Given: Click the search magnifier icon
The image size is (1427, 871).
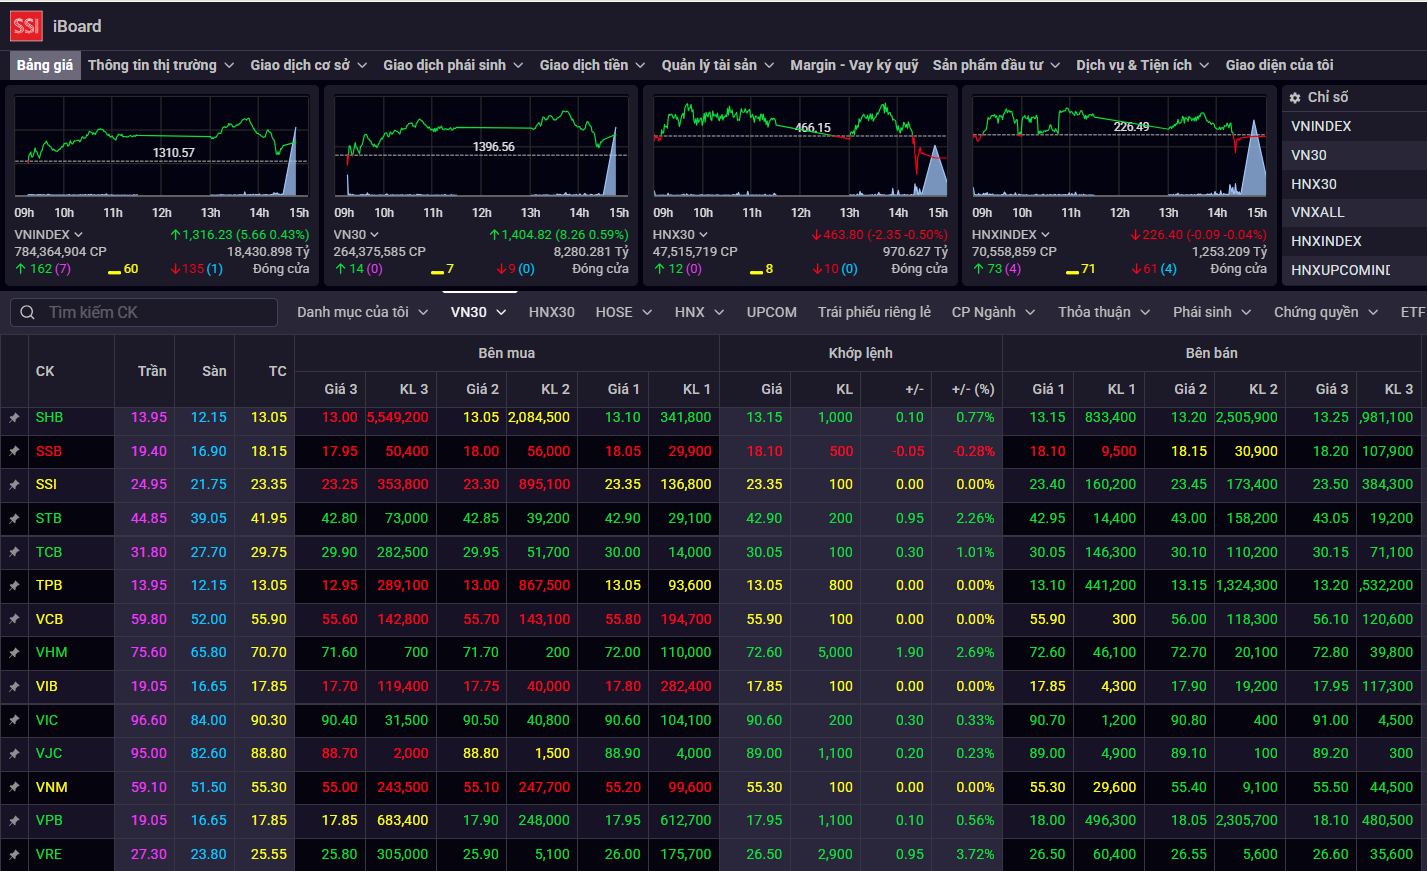Looking at the screenshot, I should pyautogui.click(x=27, y=313).
